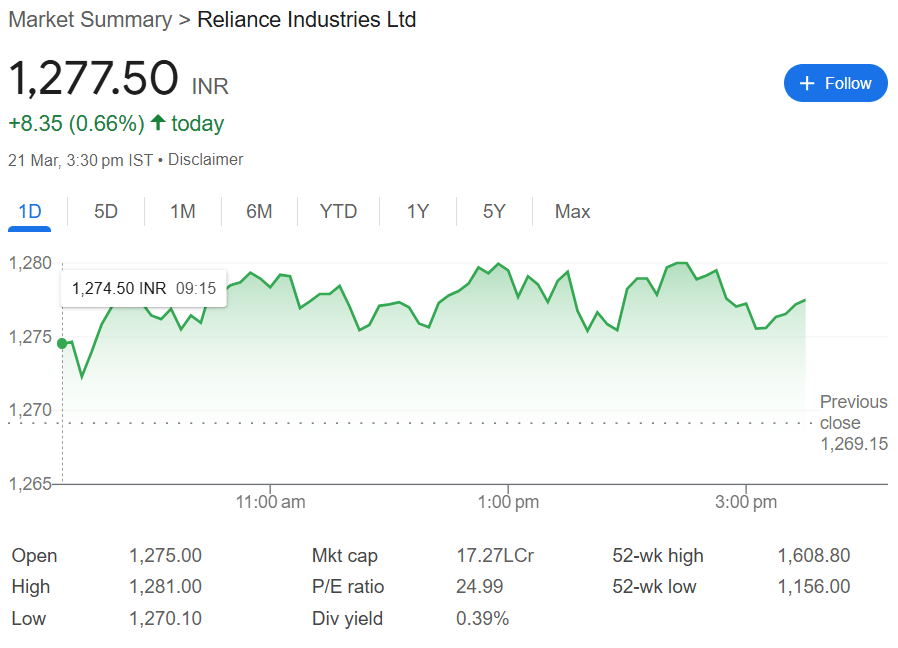Click the 11:00 am axis label
This screenshot has height=648, width=898.
point(270,502)
